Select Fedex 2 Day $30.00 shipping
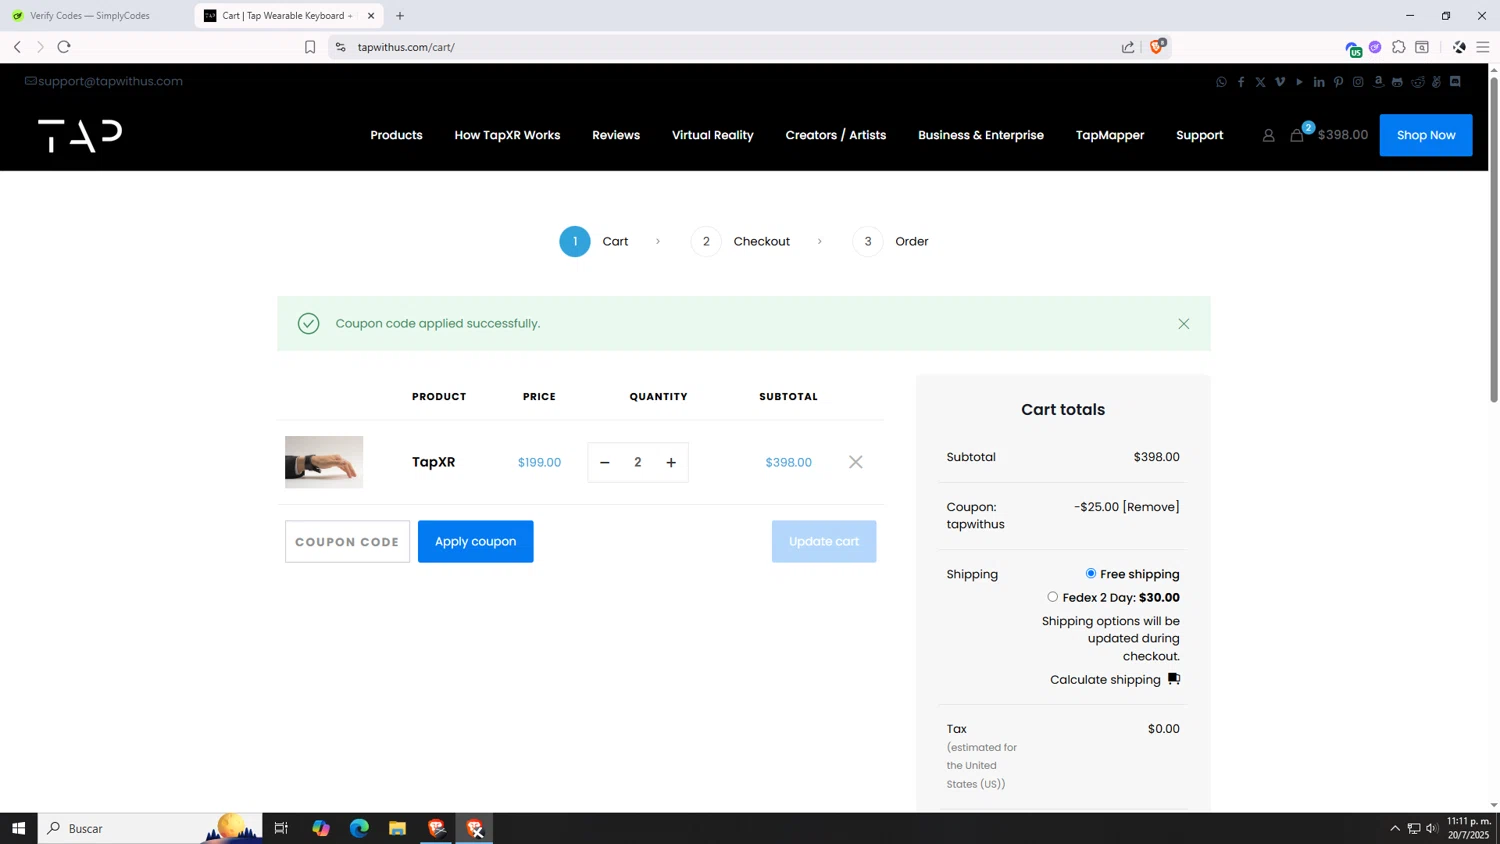 (x=1053, y=597)
